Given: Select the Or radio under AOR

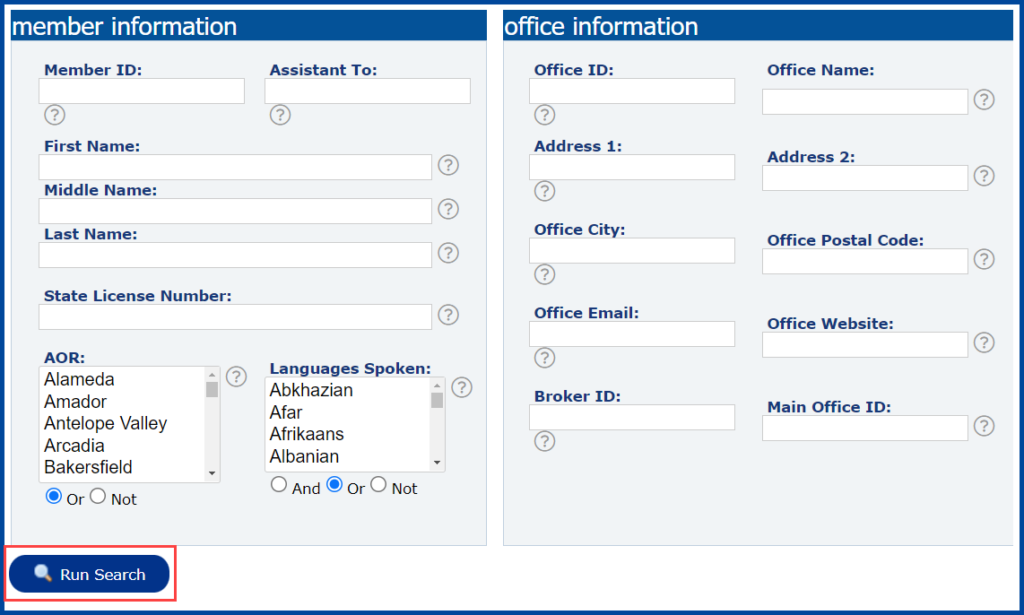Looking at the screenshot, I should pyautogui.click(x=55, y=495).
